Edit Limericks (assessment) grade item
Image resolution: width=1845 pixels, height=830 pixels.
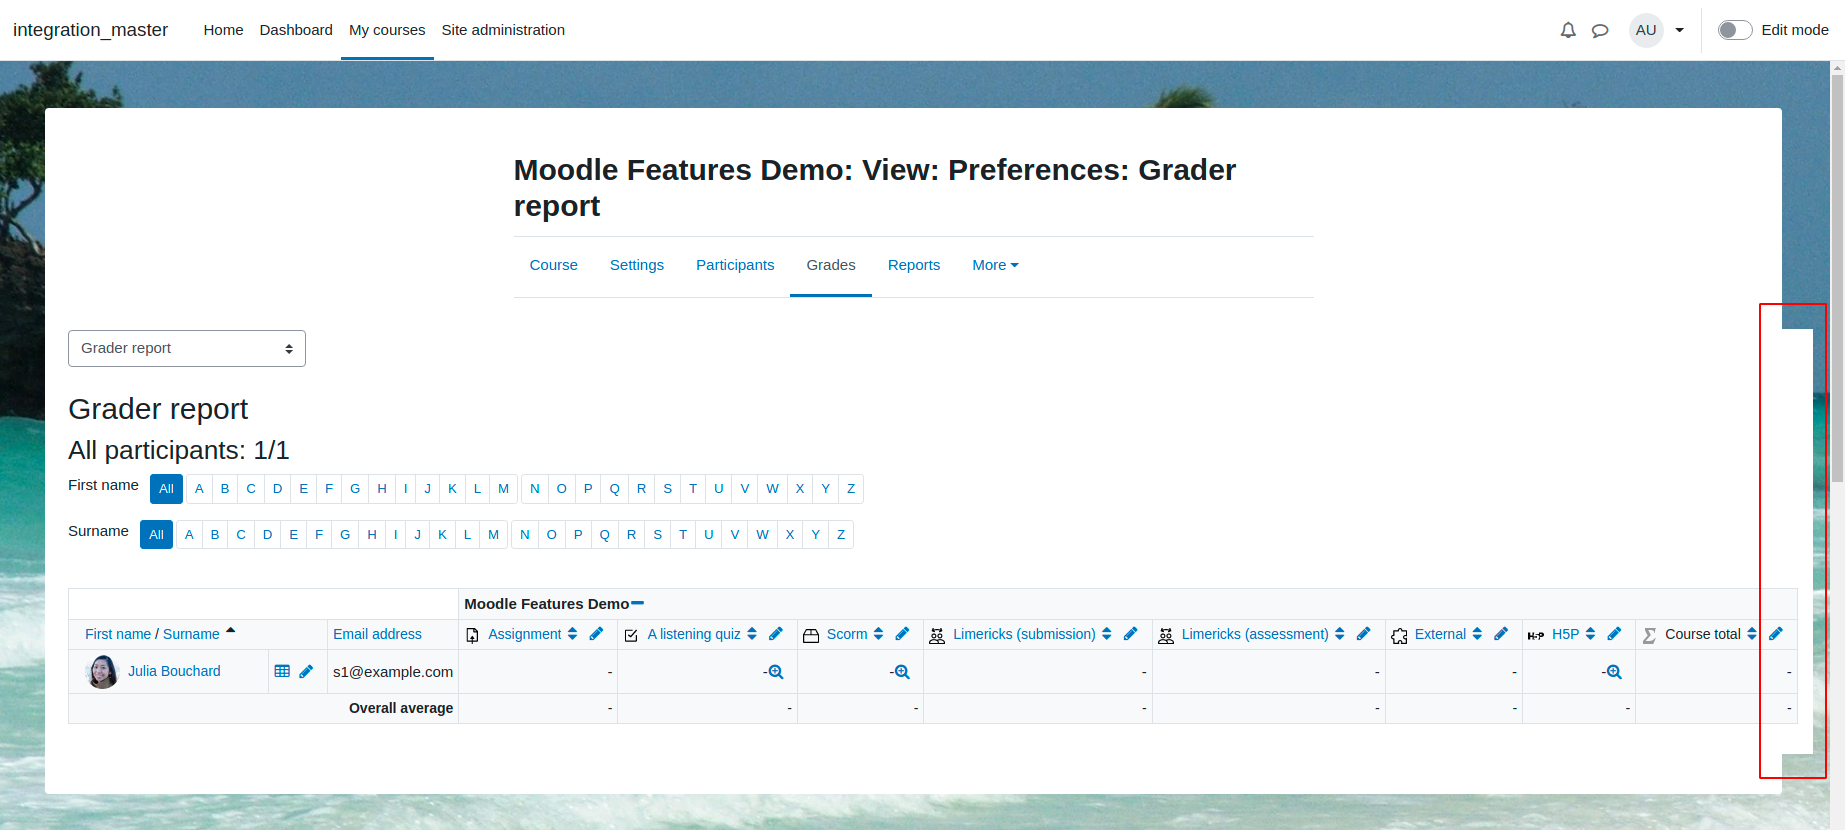tap(1364, 634)
